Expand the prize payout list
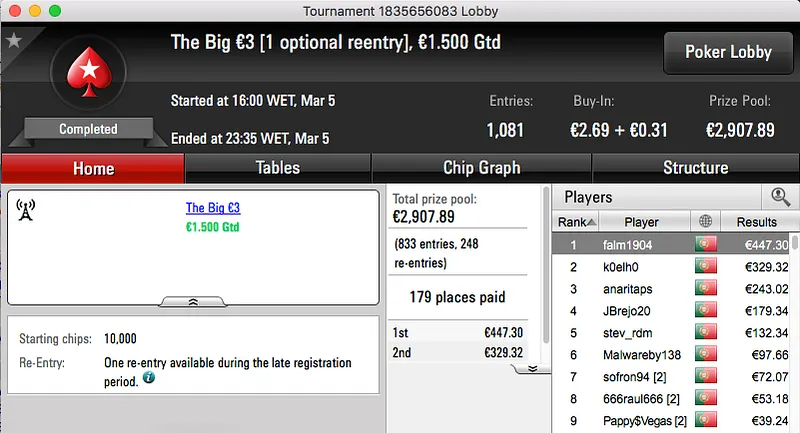800x433 pixels. (x=533, y=368)
